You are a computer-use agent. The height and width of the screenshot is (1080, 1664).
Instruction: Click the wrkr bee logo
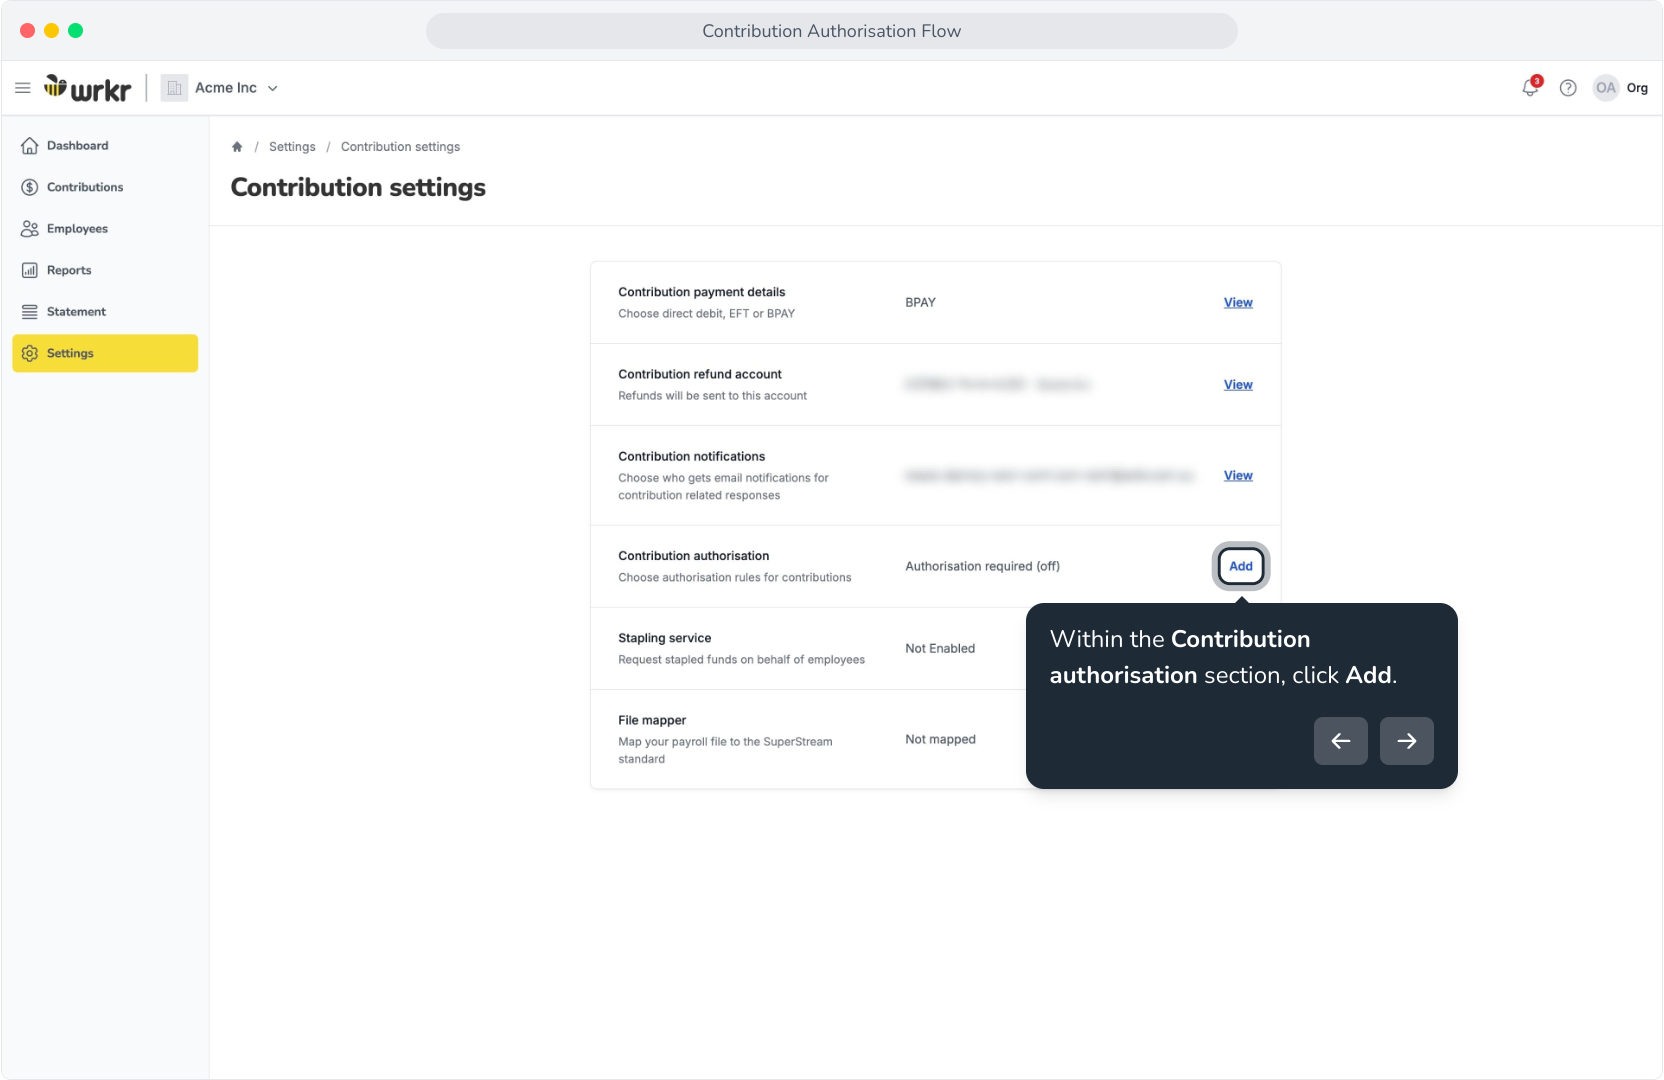pos(87,88)
